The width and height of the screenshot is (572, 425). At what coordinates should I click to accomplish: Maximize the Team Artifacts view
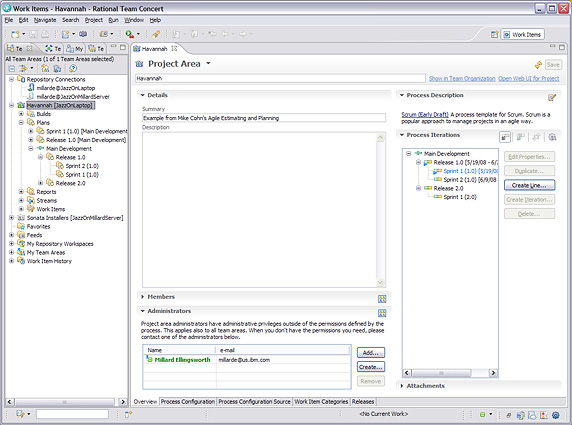[123, 47]
